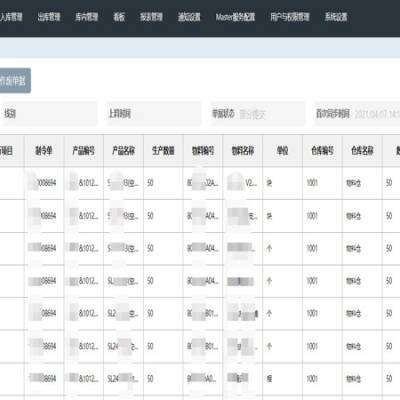This screenshot has width=400, height=400.
Task: Open the 出库管理 menu
Action: (x=49, y=17)
